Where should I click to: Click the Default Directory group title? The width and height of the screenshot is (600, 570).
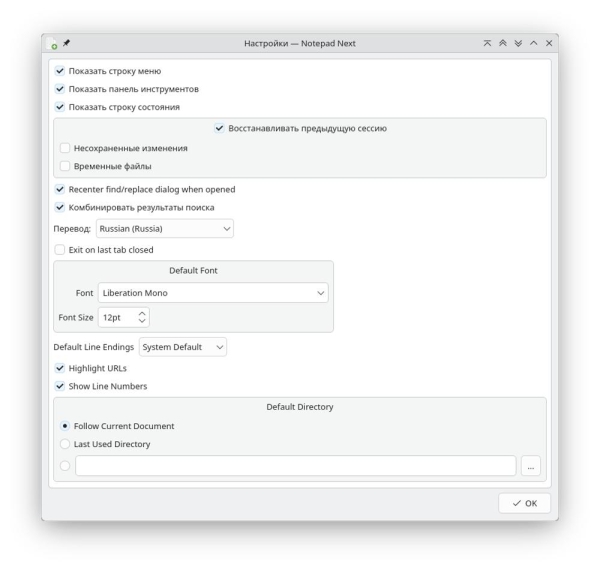point(300,407)
